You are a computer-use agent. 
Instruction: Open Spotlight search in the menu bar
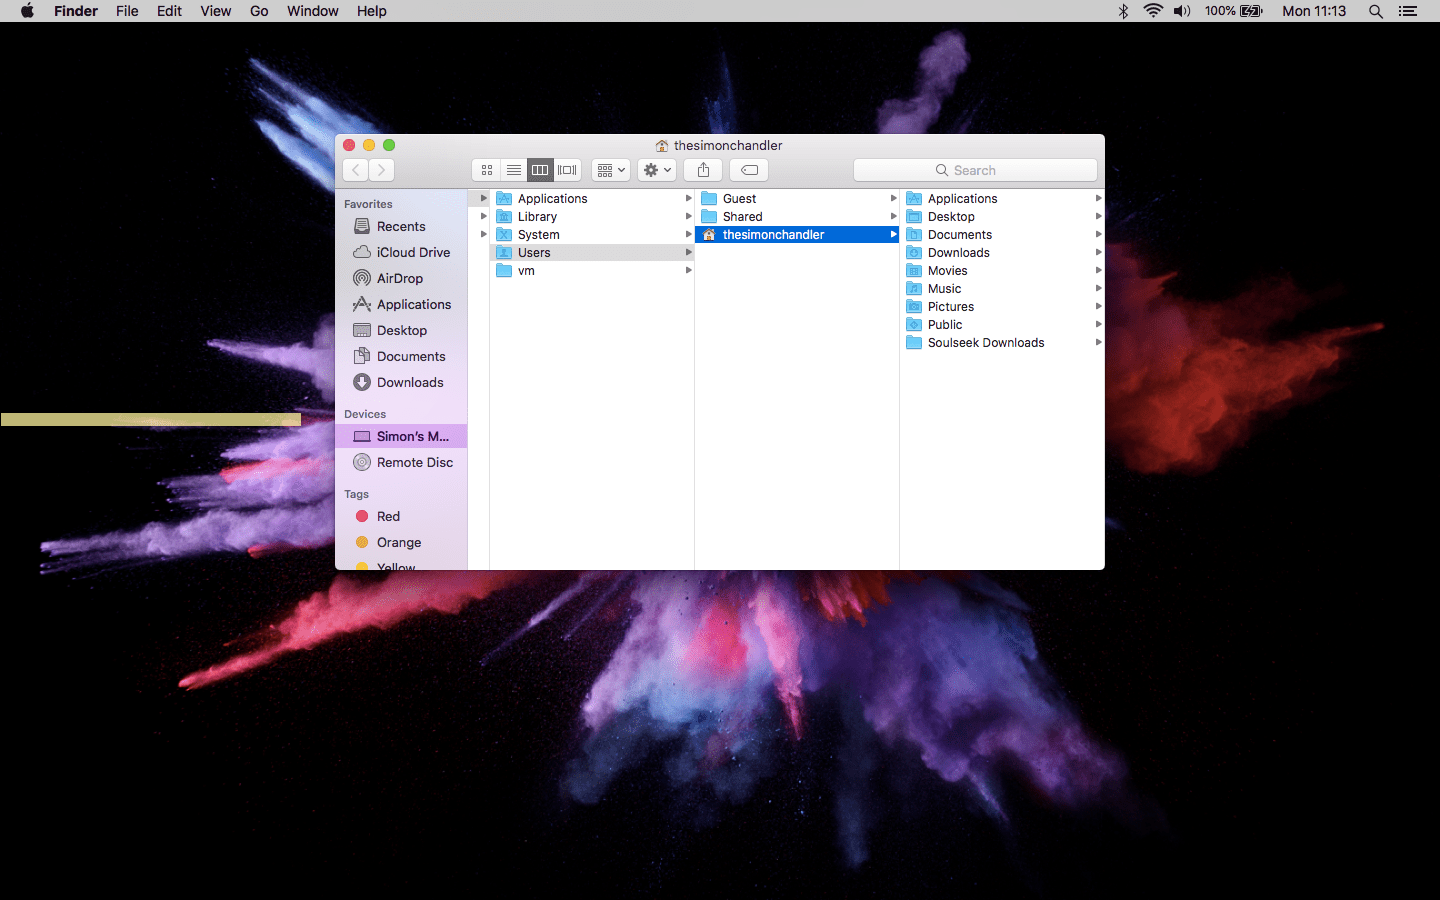coord(1376,11)
